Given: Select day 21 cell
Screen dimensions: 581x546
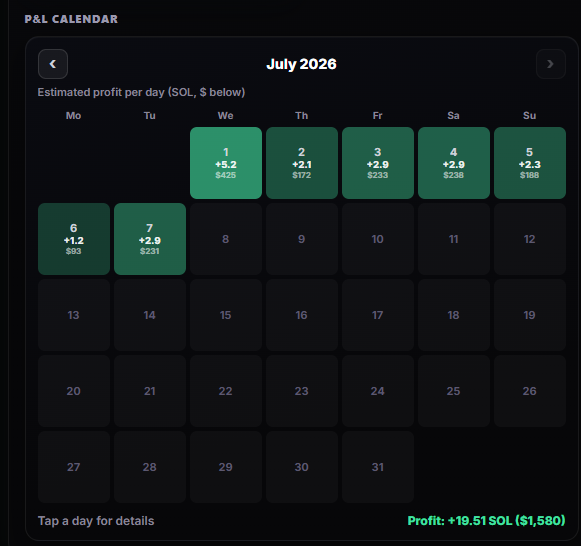Looking at the screenshot, I should point(150,391).
